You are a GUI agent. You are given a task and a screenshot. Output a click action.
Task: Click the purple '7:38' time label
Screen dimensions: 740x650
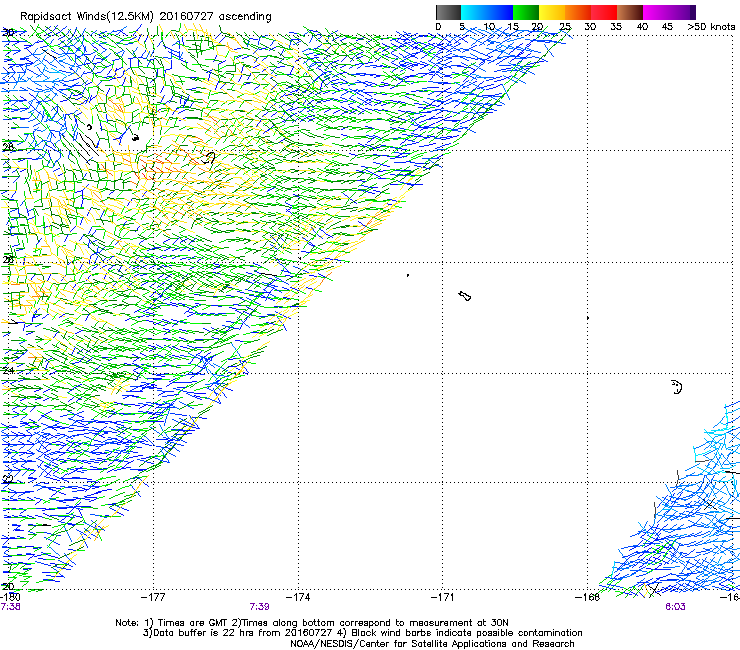[x=10, y=607]
